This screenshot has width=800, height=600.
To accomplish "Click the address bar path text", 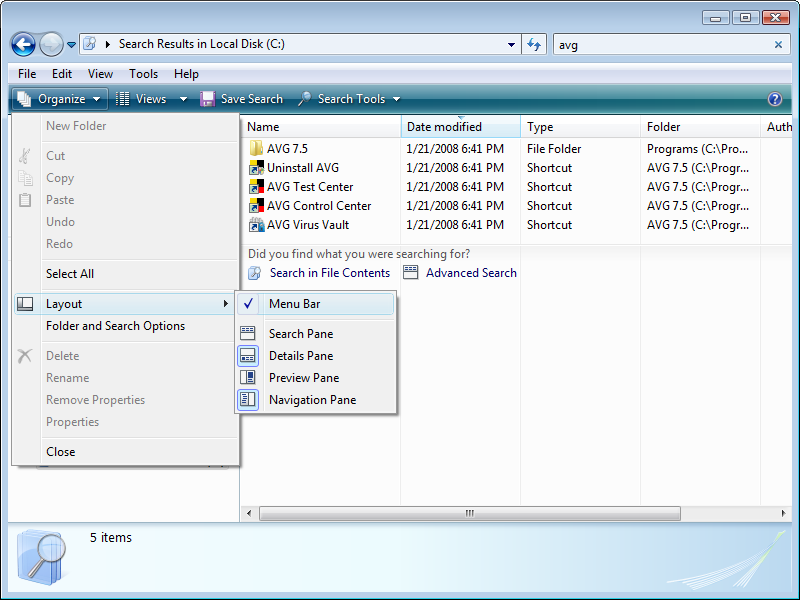I will (x=202, y=44).
